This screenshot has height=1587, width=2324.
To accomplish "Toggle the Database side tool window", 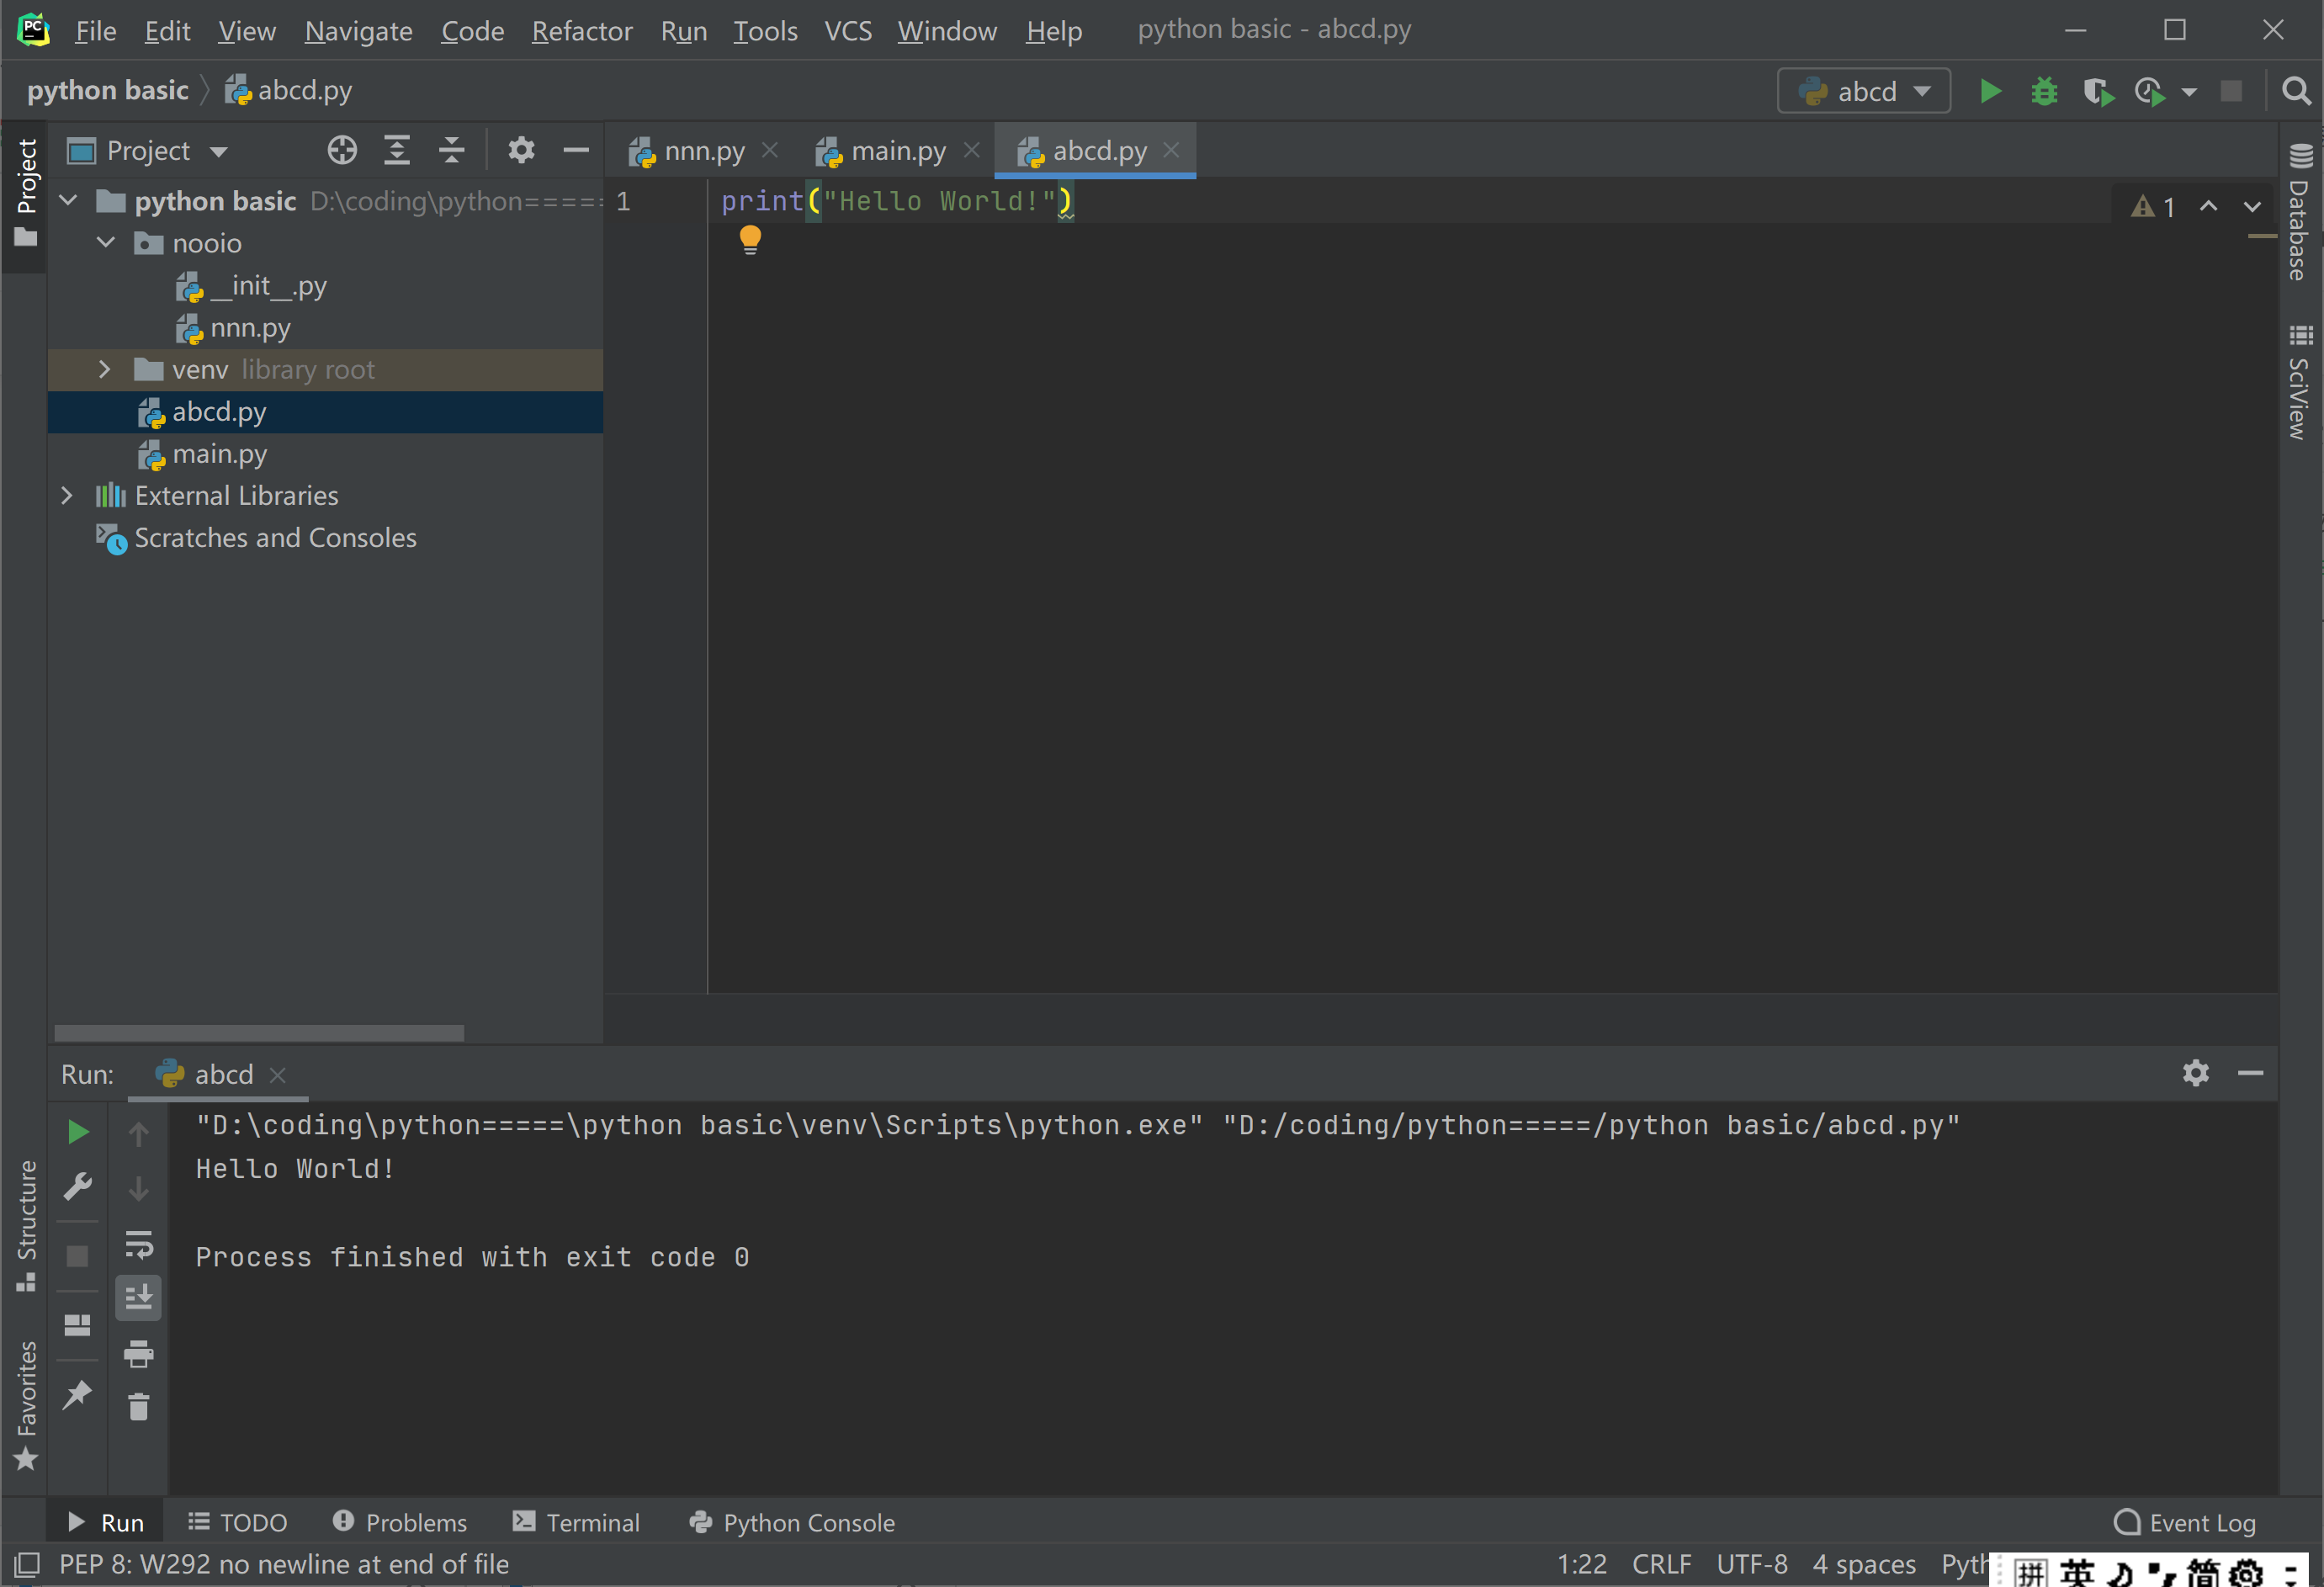I will [x=2300, y=211].
